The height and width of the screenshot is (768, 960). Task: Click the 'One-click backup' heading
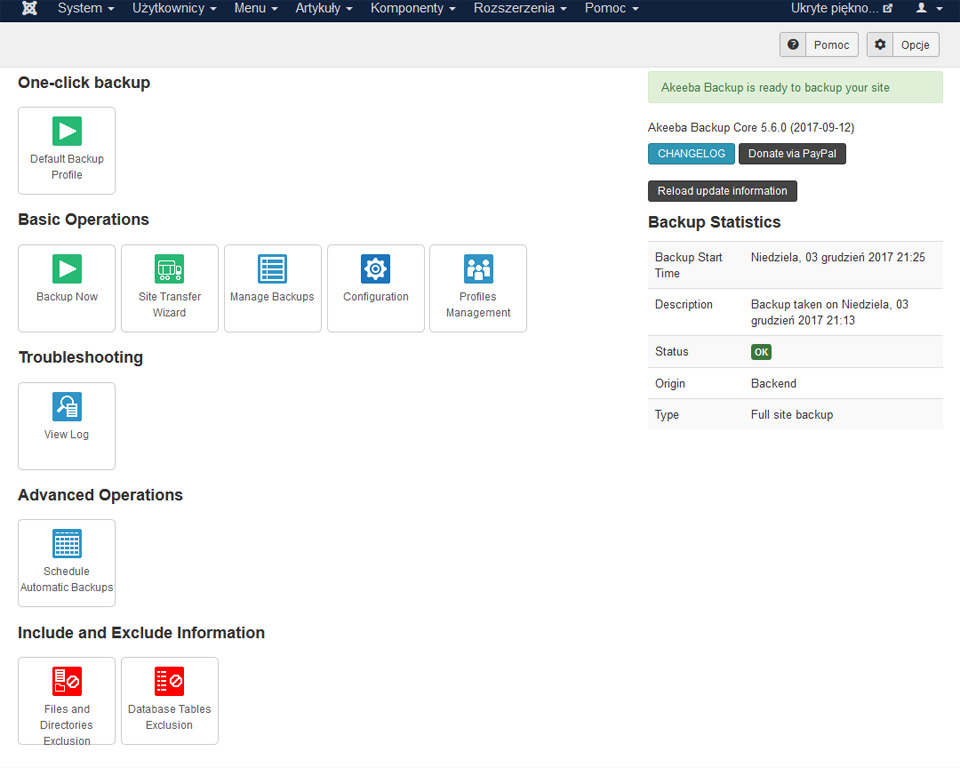coord(84,83)
